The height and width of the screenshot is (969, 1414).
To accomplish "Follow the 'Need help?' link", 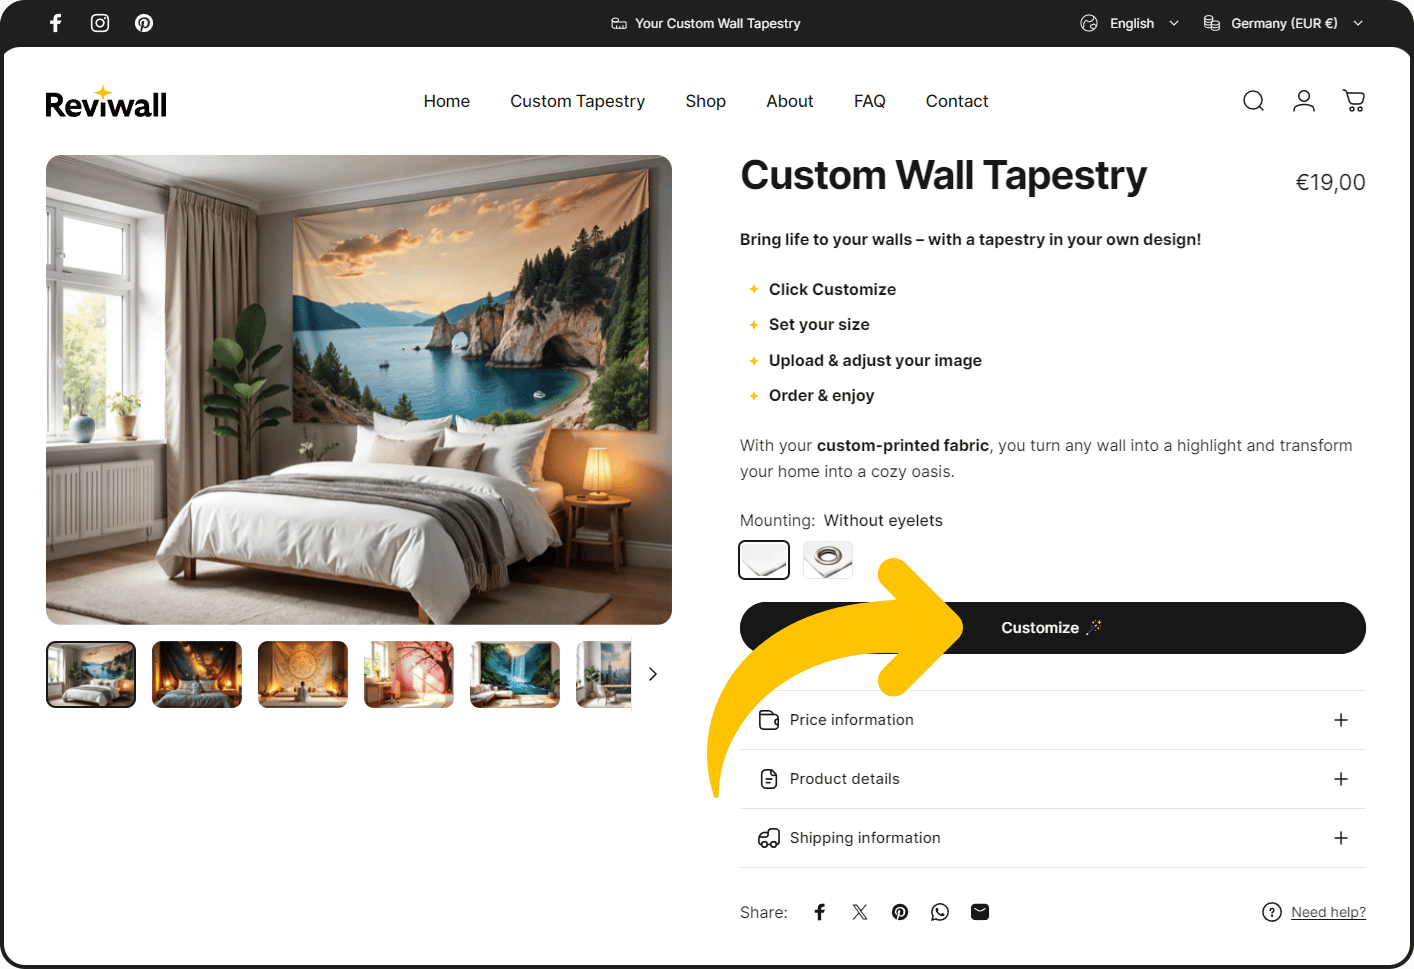I will pos(1327,912).
